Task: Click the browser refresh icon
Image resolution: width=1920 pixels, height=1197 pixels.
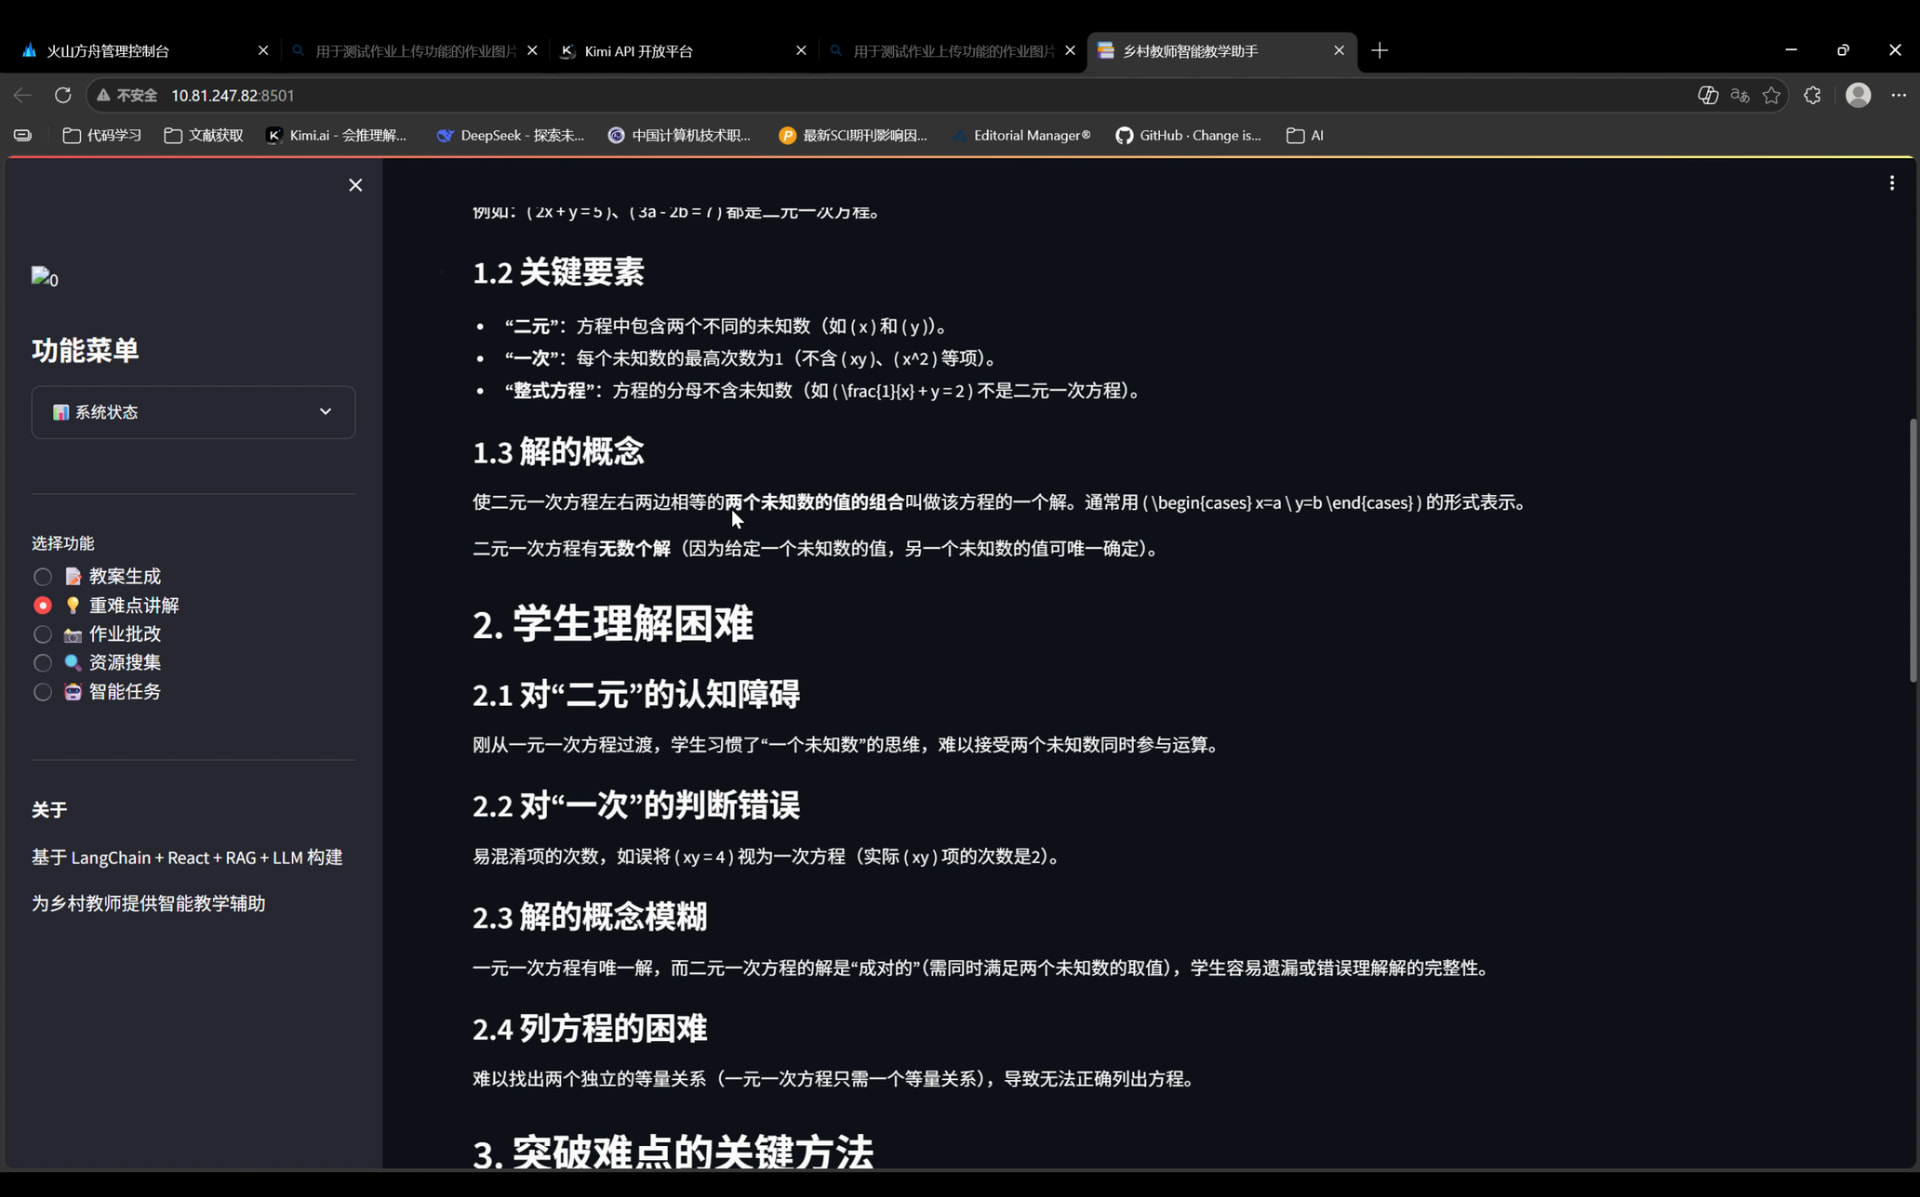Action: pyautogui.click(x=63, y=95)
